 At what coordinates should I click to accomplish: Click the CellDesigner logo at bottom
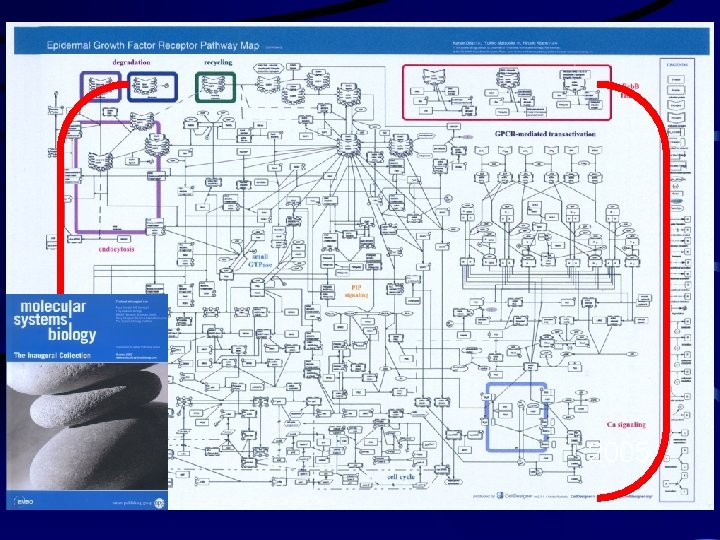[x=514, y=495]
